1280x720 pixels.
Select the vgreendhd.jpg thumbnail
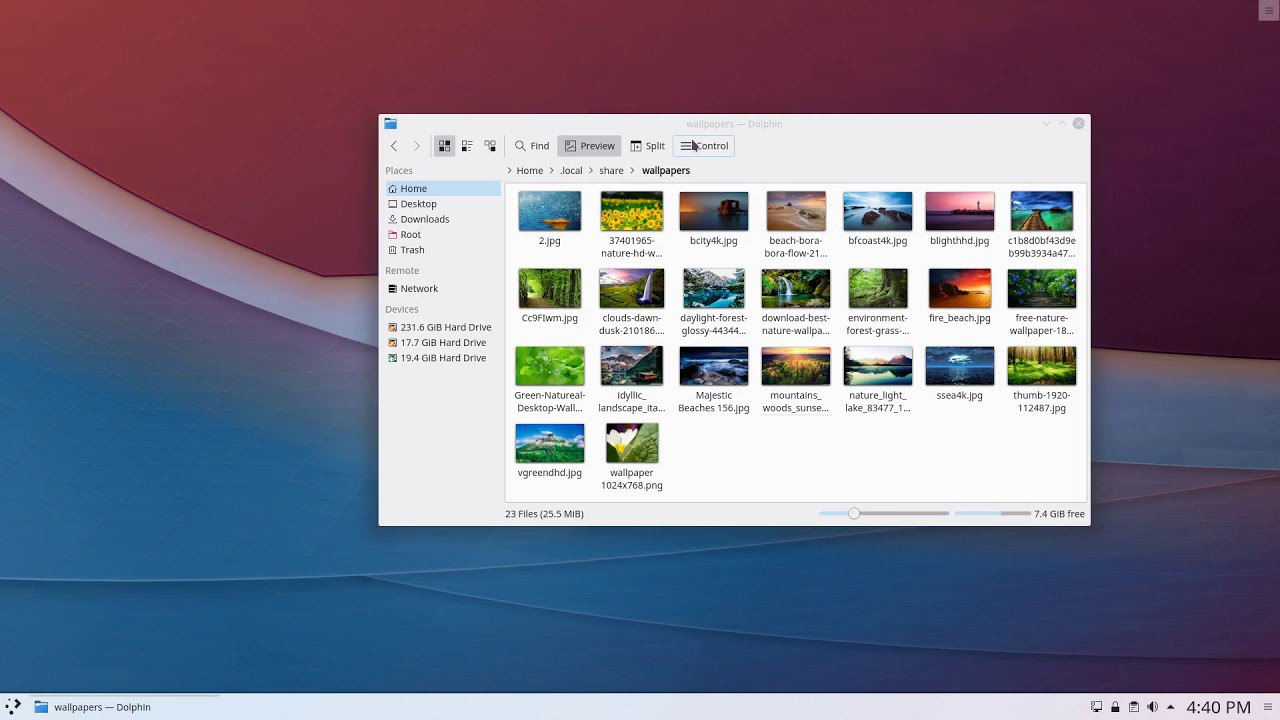(550, 443)
